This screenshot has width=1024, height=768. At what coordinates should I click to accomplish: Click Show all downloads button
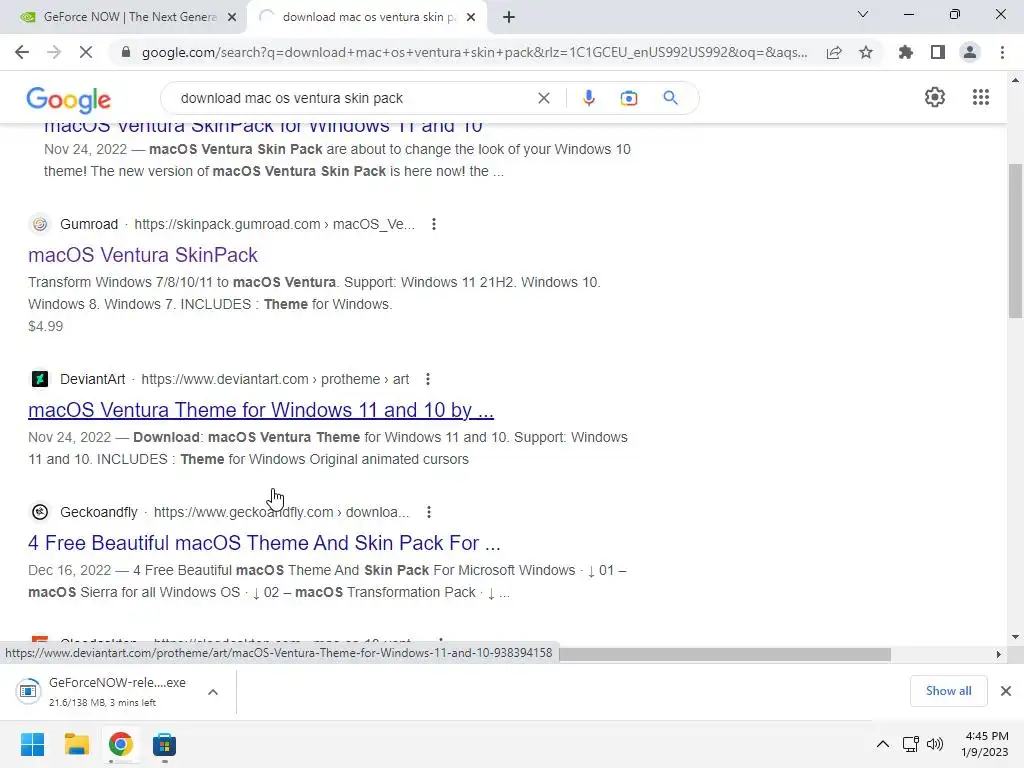948,691
